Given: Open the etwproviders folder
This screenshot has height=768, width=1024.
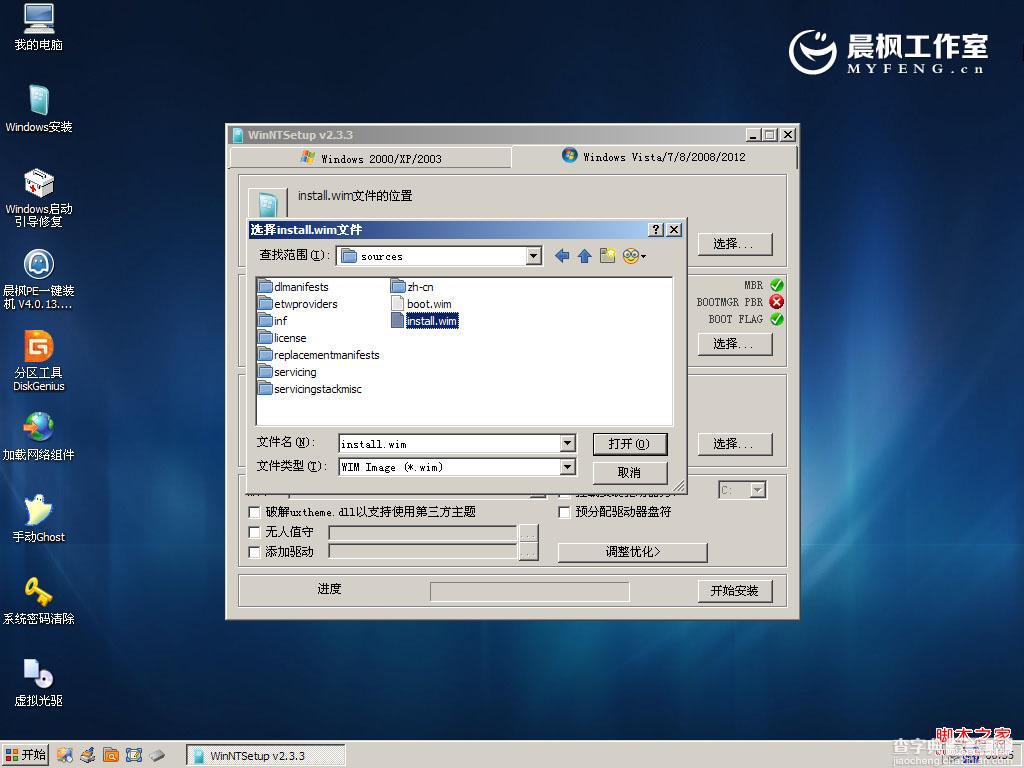Looking at the screenshot, I should click(x=298, y=304).
